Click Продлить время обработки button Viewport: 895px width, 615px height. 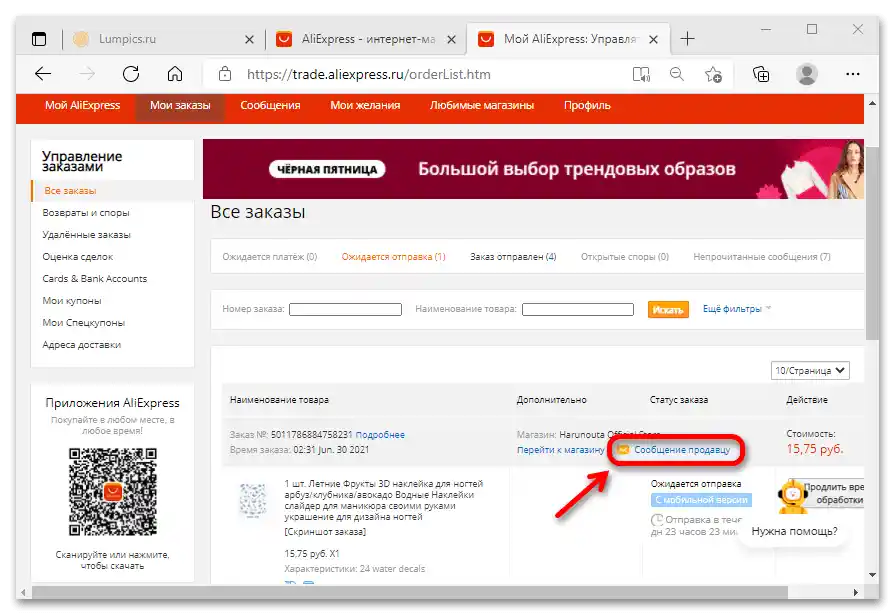833,493
